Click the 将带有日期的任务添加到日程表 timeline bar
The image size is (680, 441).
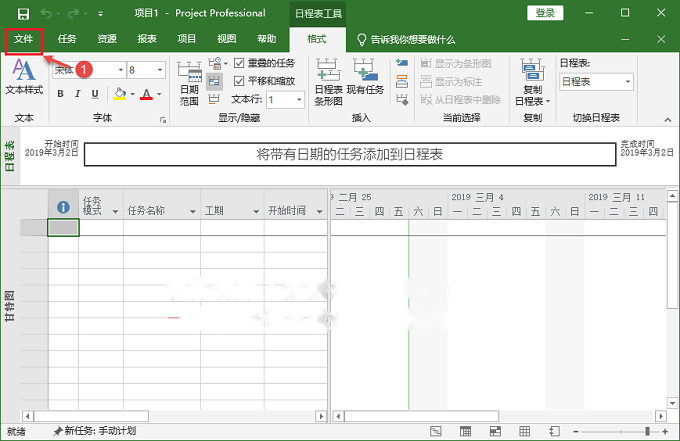pyautogui.click(x=350, y=154)
